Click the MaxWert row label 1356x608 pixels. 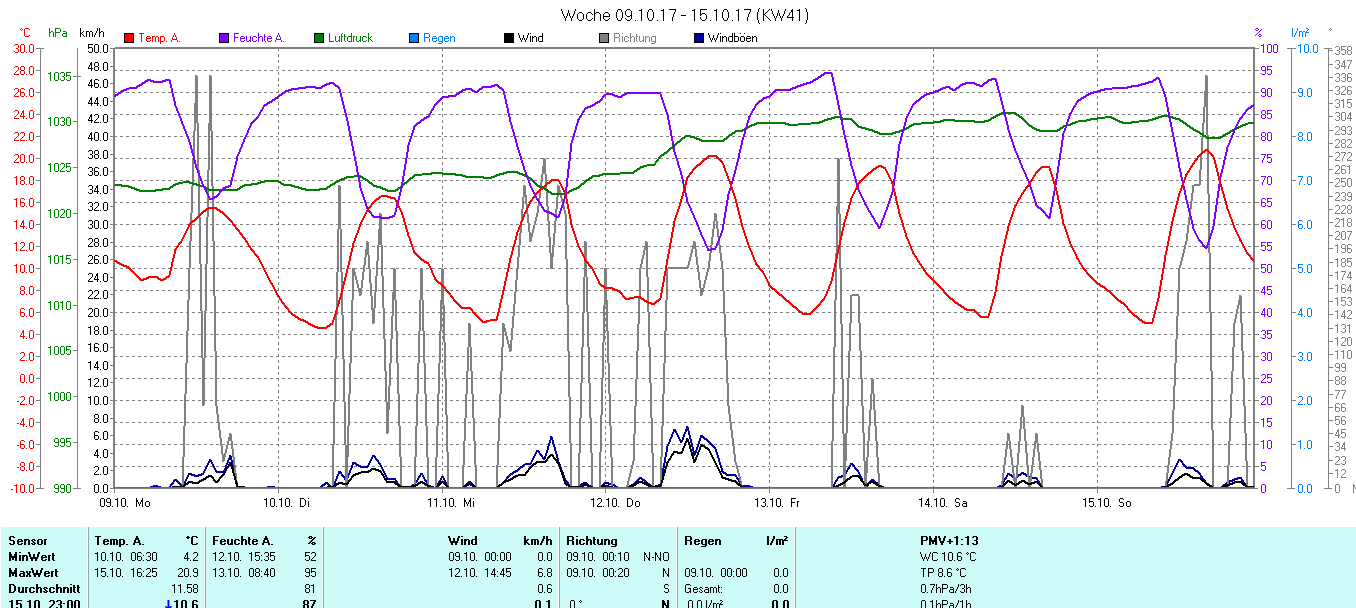click(31, 573)
